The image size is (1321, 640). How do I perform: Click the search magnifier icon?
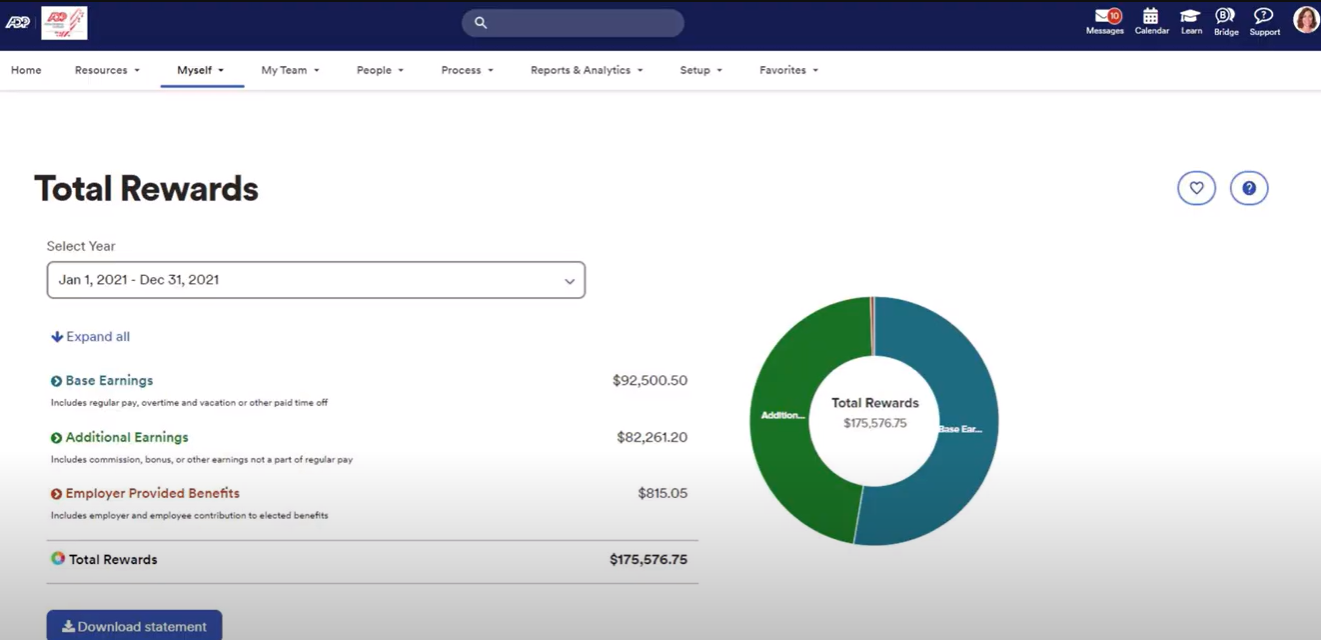[481, 23]
